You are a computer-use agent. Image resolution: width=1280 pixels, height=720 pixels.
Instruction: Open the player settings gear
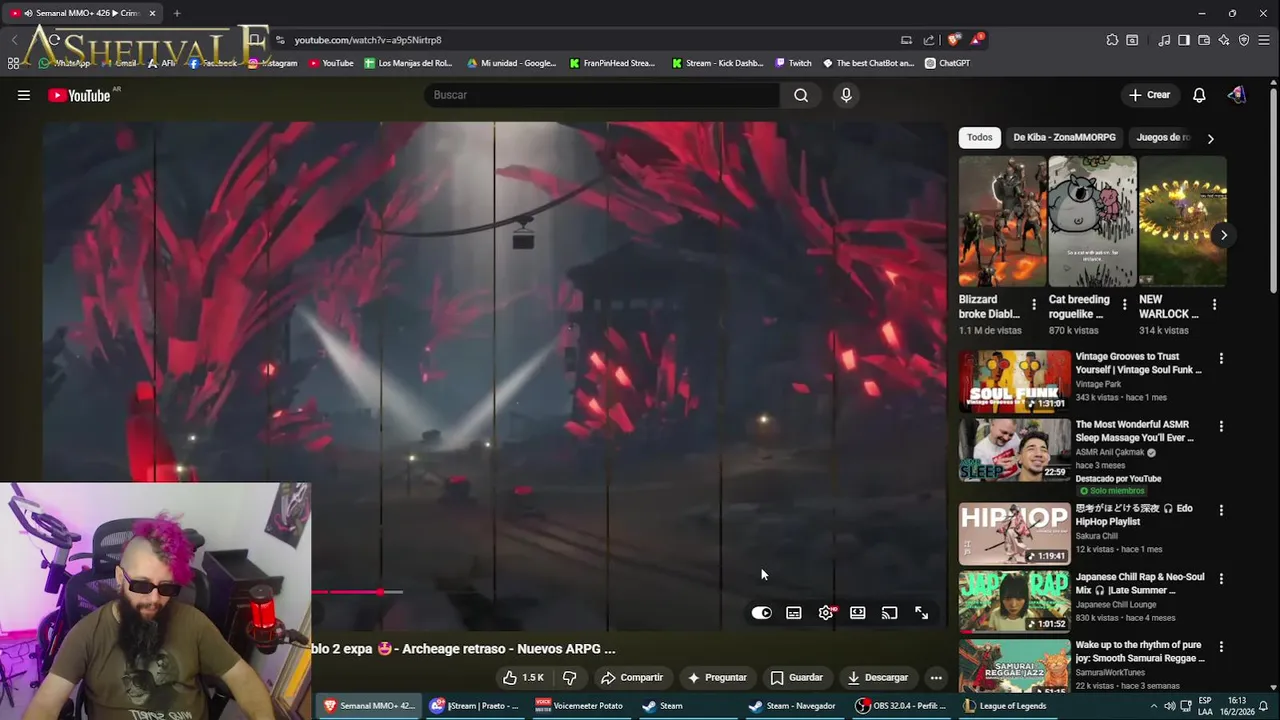(826, 613)
